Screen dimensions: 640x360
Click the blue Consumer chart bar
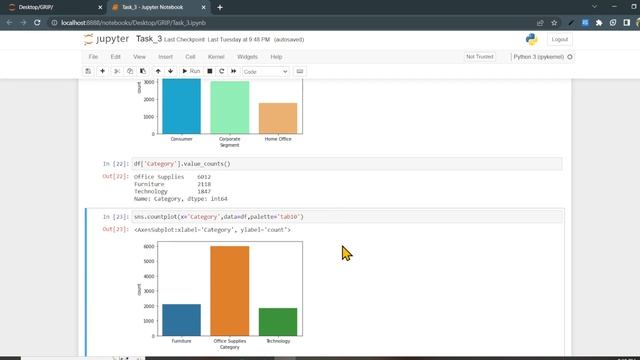[182, 106]
